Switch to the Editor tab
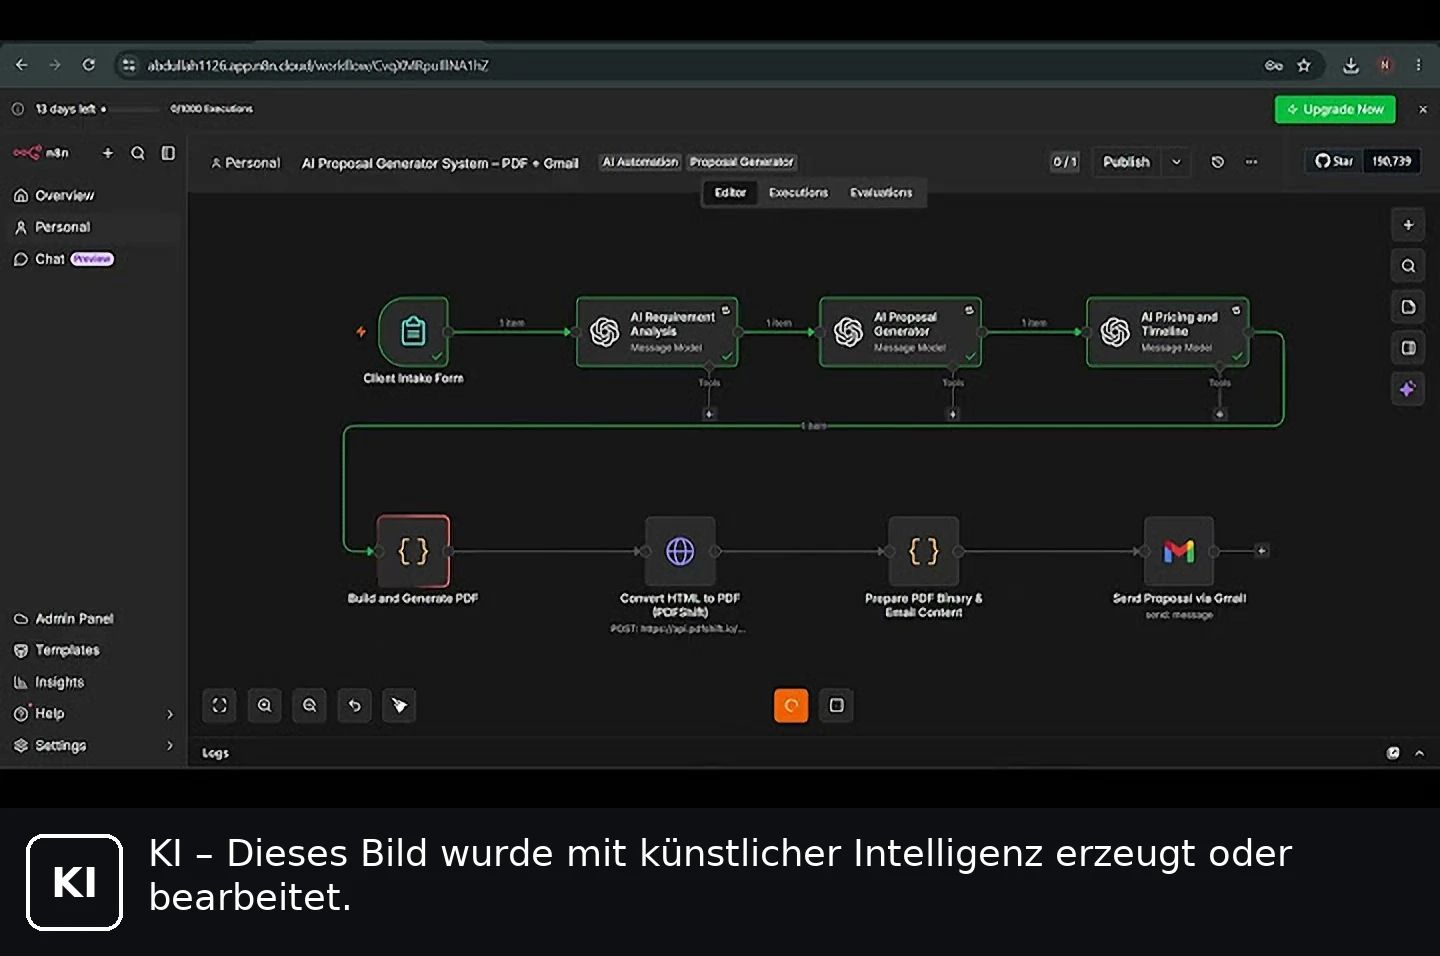 pyautogui.click(x=730, y=192)
